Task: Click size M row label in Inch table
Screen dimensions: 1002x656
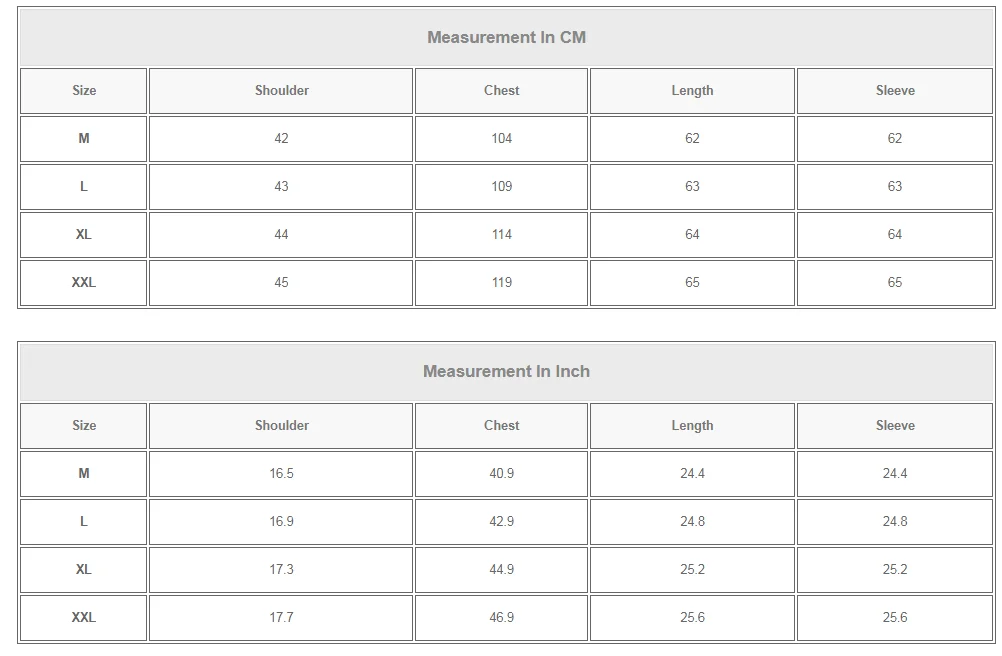Action: 84,473
